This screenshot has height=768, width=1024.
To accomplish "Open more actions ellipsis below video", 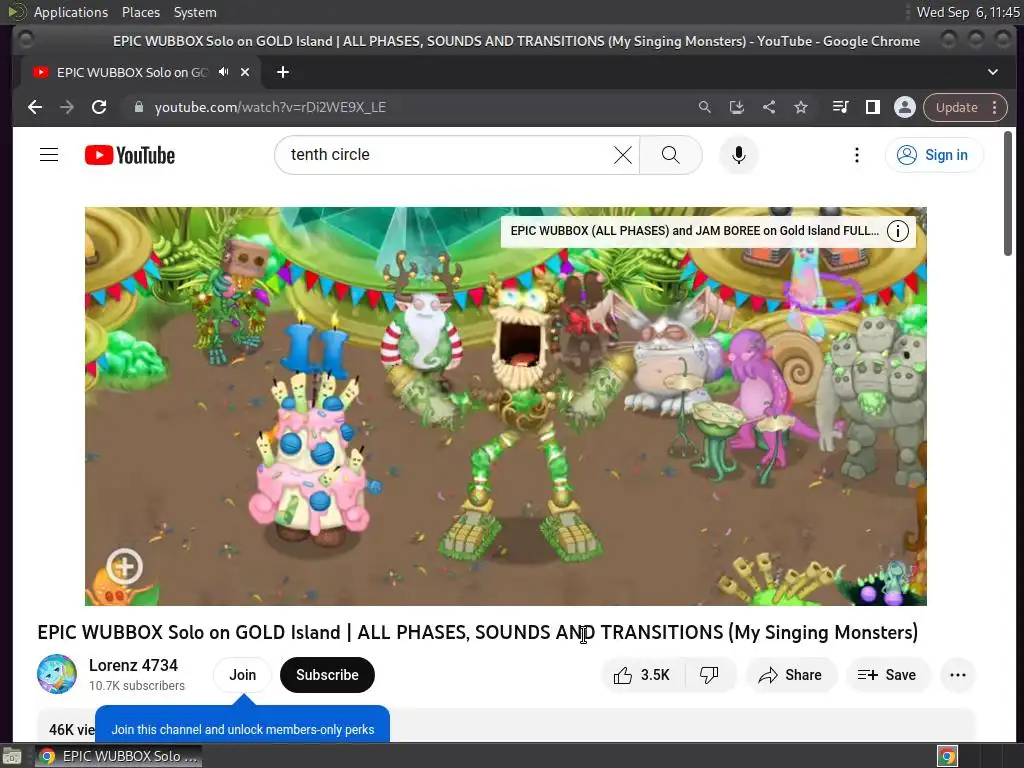I will click(x=958, y=675).
